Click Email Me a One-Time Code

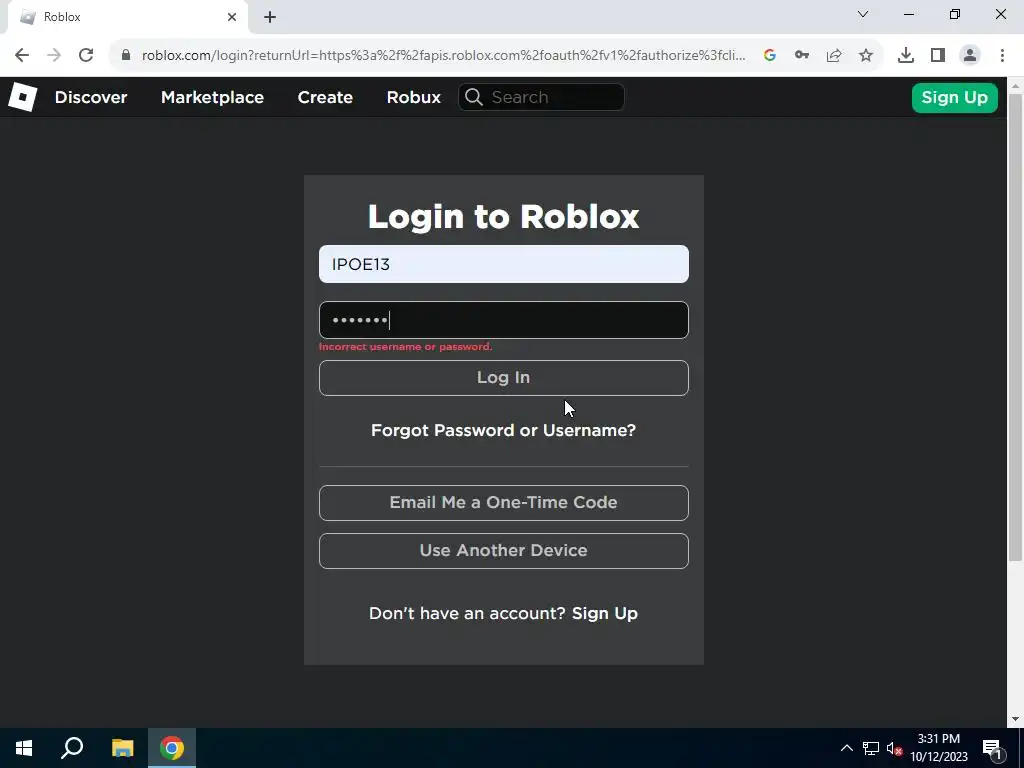coord(504,503)
